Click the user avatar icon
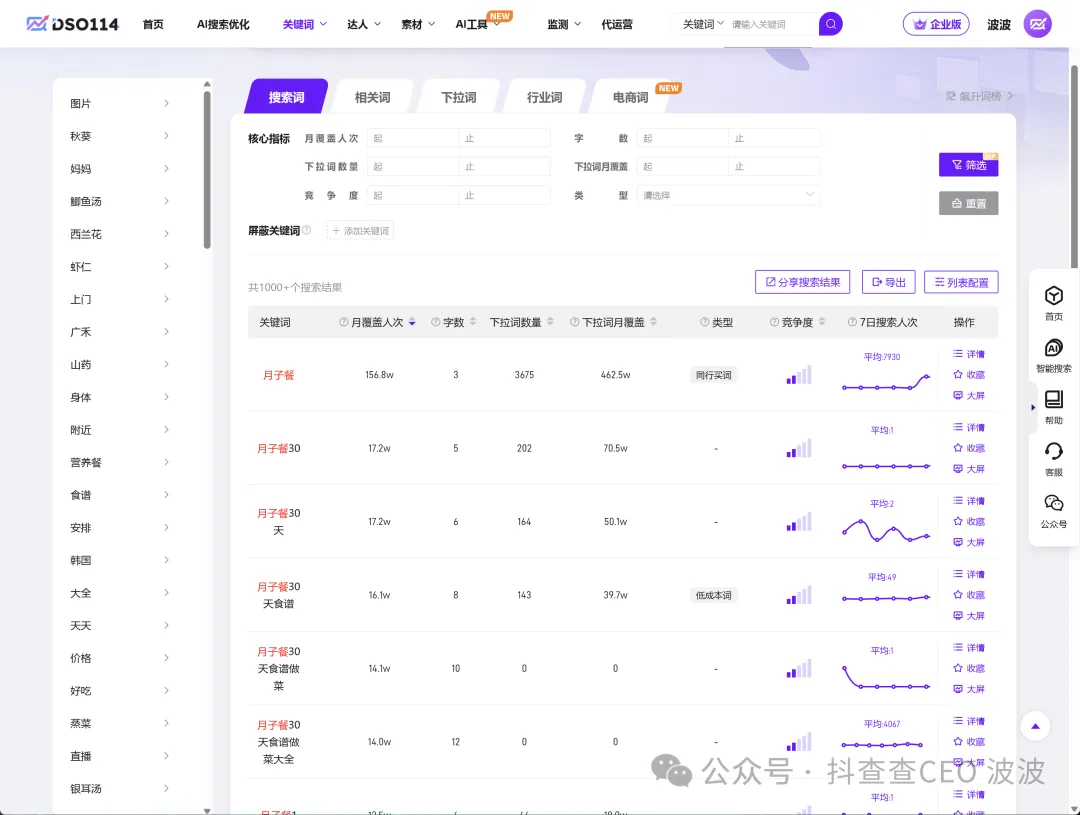The height and width of the screenshot is (815, 1080). point(1037,24)
